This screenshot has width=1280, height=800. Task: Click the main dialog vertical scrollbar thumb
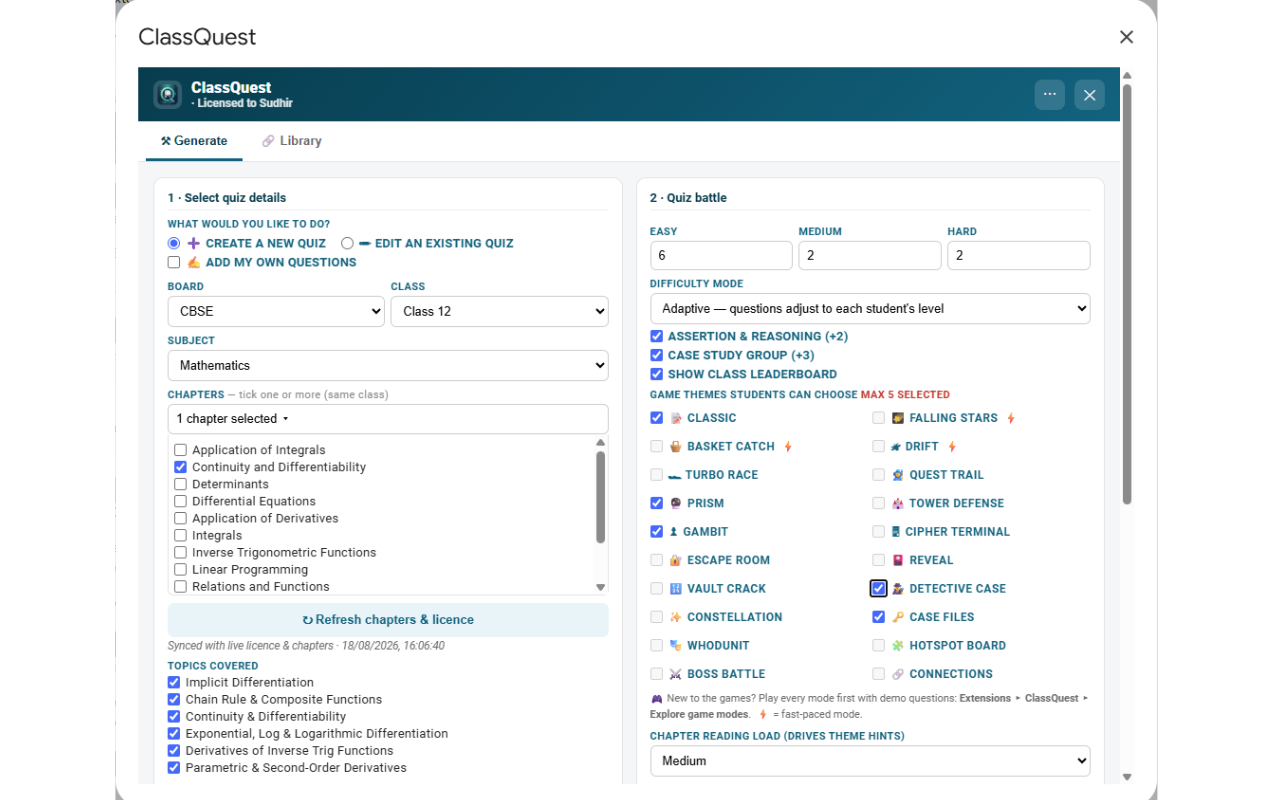click(x=1127, y=294)
